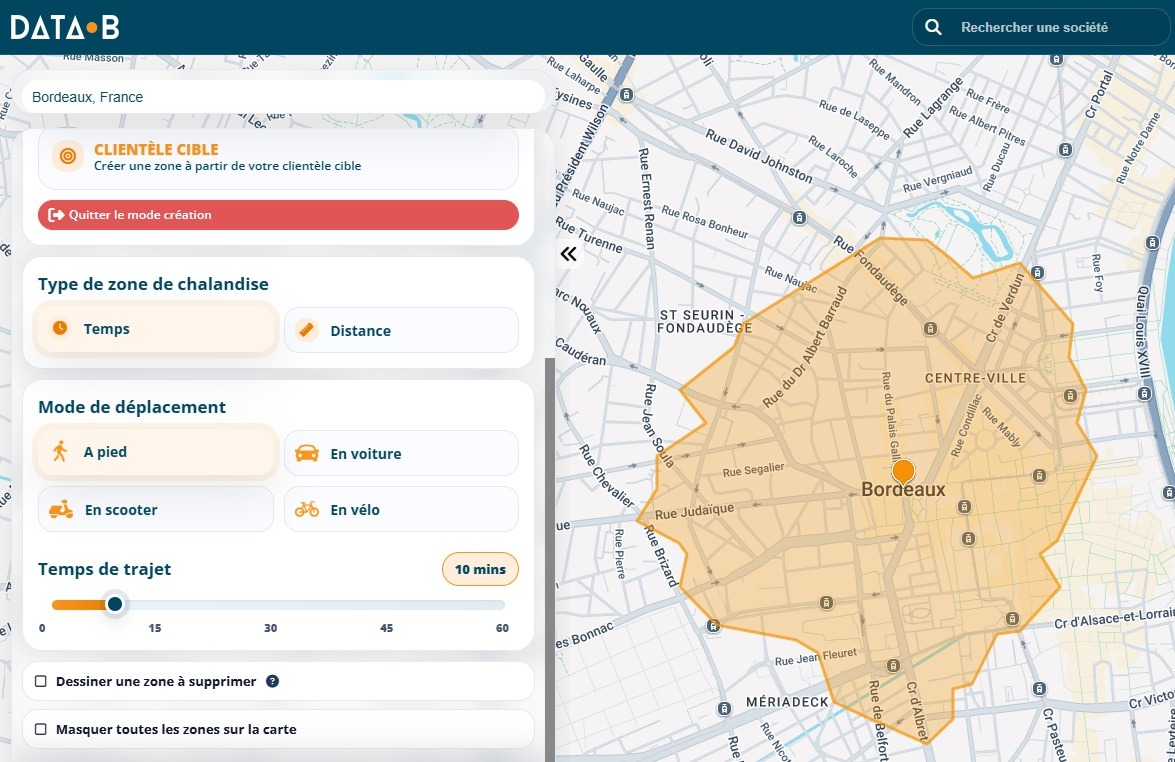Collapse the side panel with double chevron
Viewport: 1175px width, 762px height.
[x=569, y=254]
